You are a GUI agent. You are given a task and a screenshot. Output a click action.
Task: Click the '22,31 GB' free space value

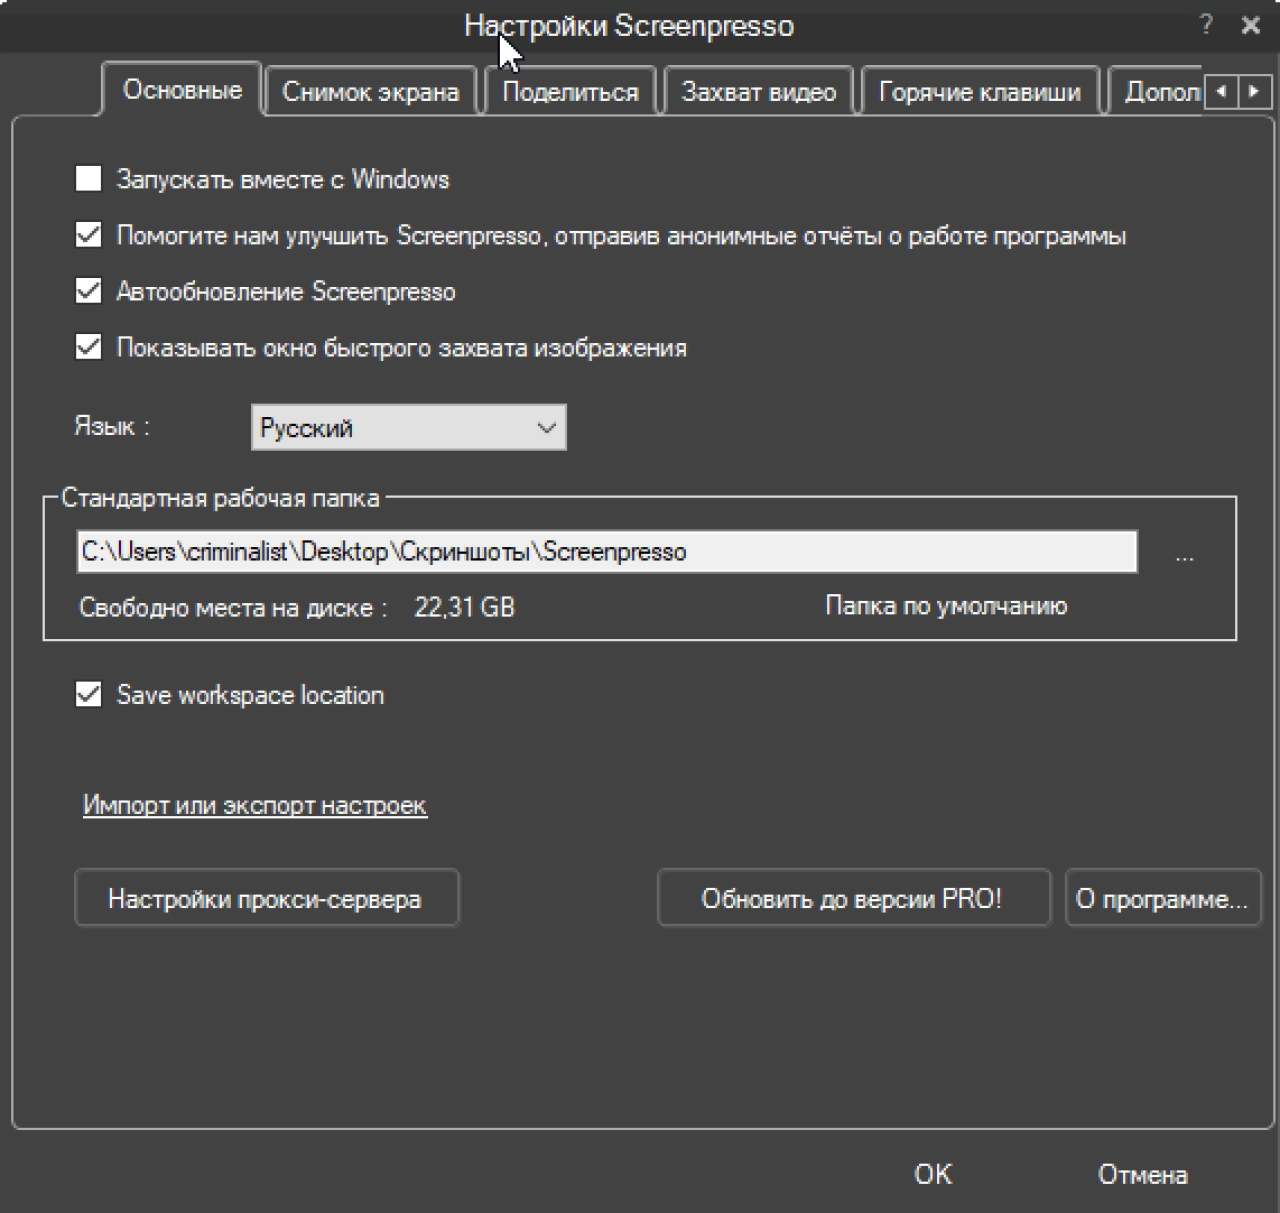pos(465,607)
